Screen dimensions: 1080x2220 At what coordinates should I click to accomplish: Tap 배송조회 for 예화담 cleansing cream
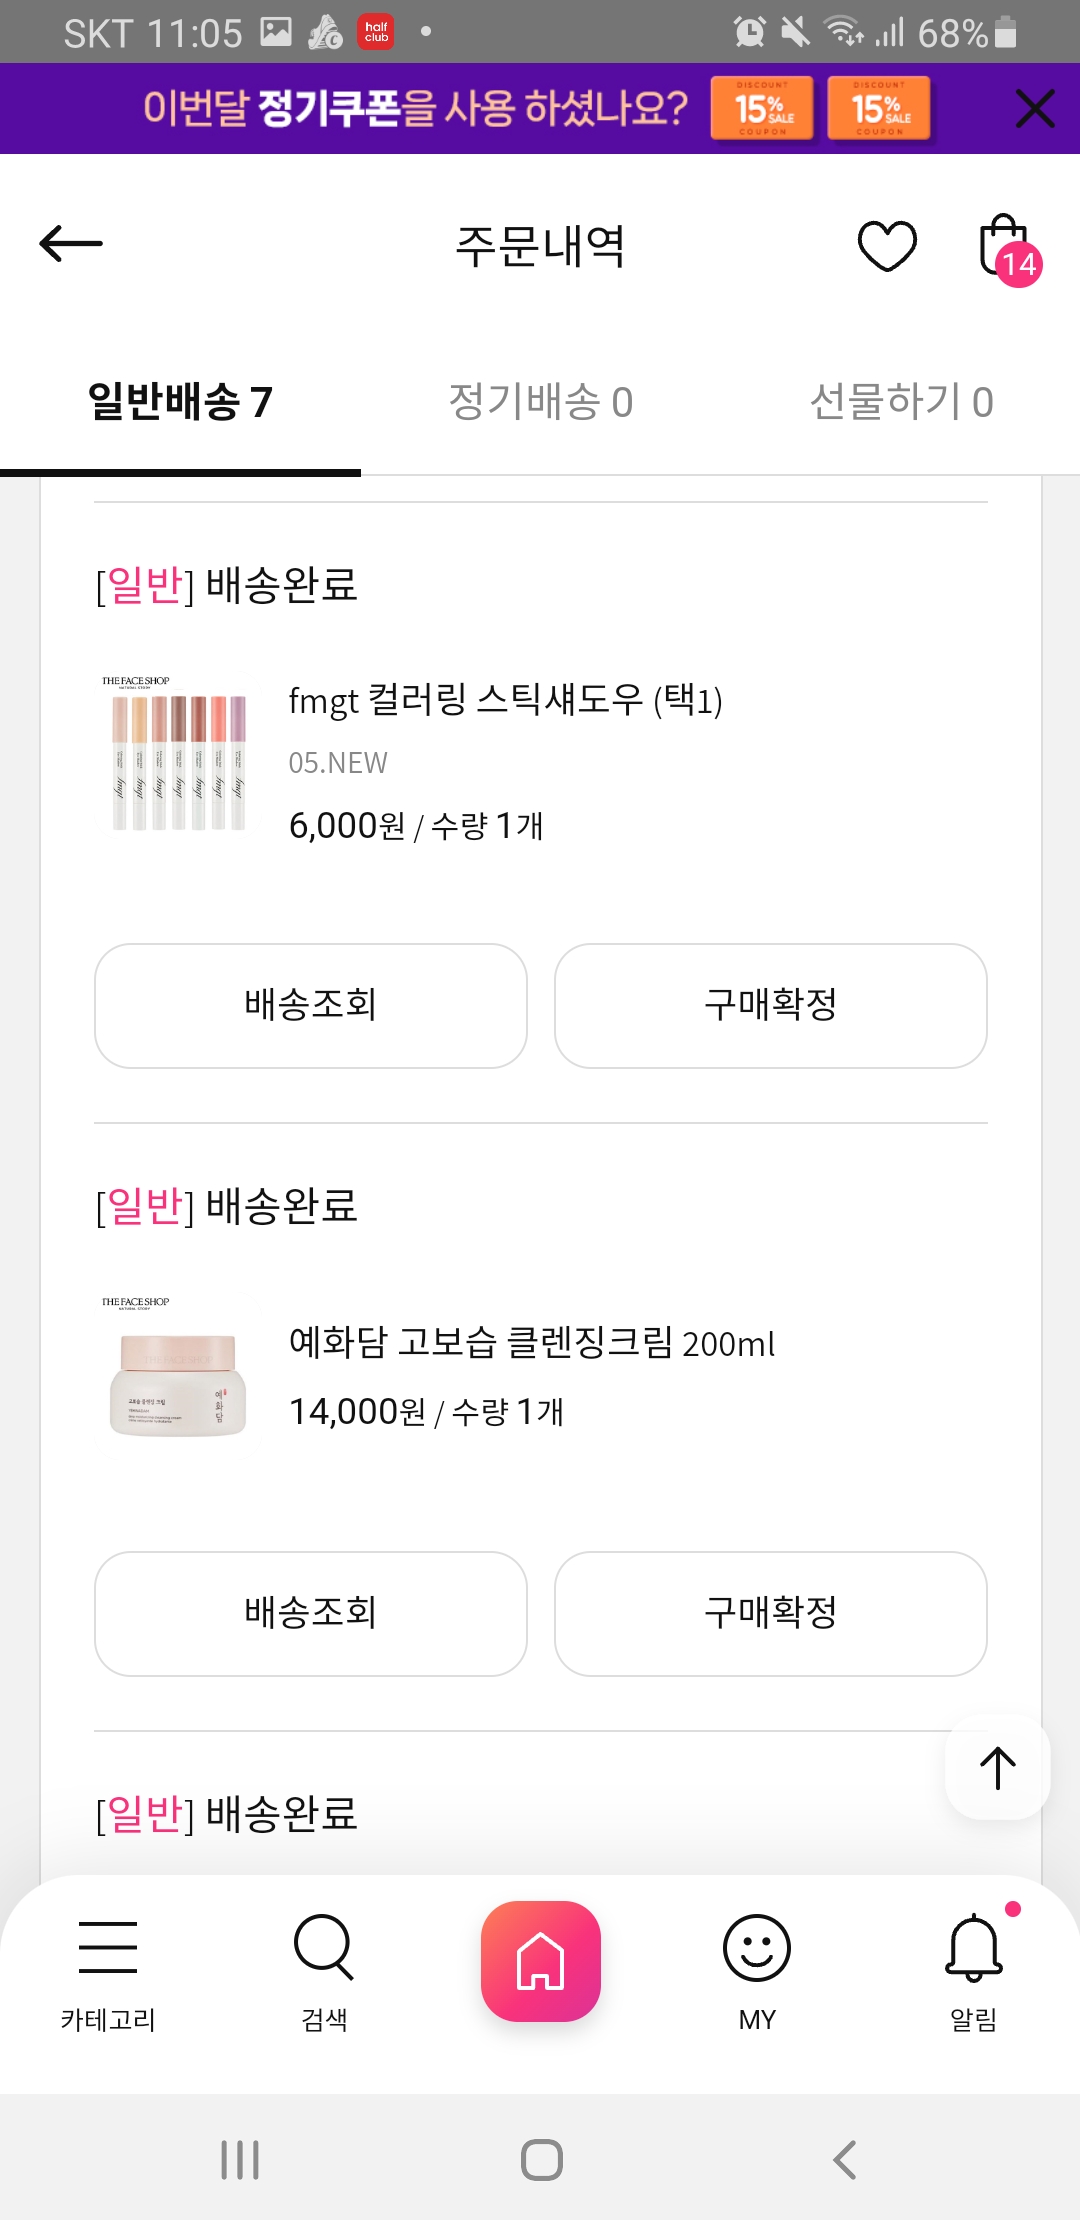[310, 1613]
